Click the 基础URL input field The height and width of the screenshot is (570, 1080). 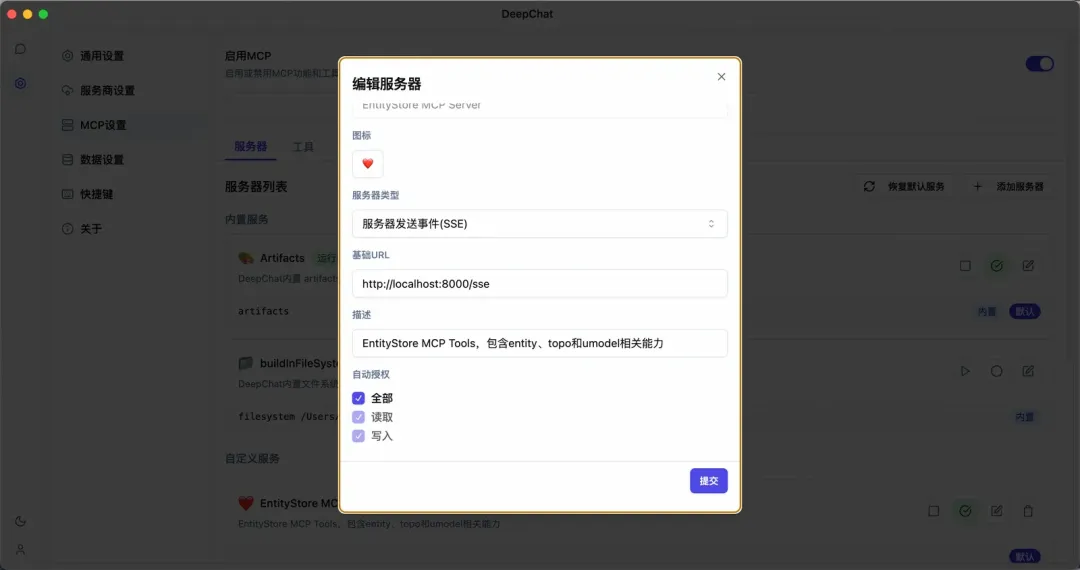pyautogui.click(x=539, y=284)
